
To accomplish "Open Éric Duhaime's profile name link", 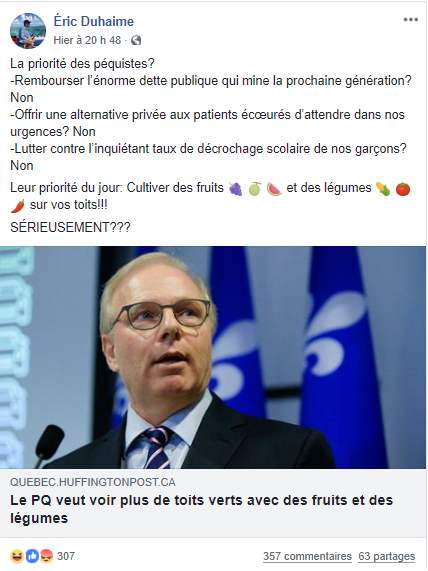I will [x=94, y=21].
